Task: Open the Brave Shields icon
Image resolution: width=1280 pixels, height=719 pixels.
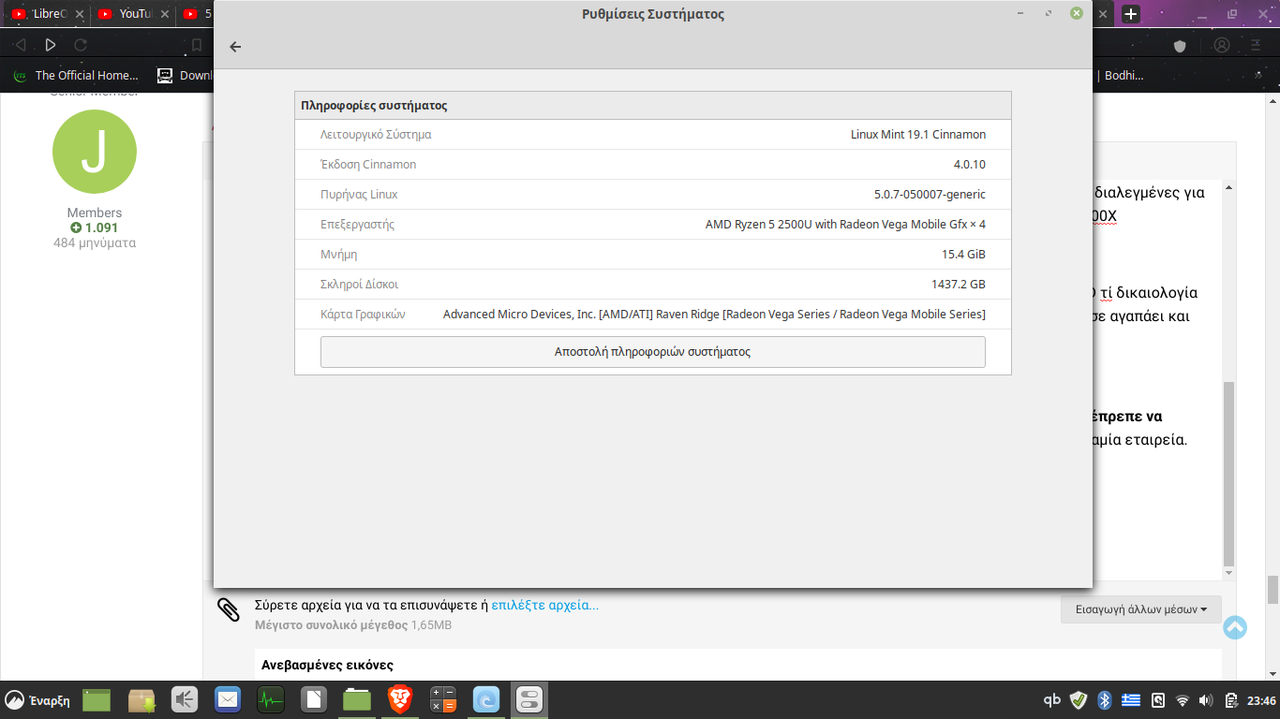Action: click(x=1180, y=45)
